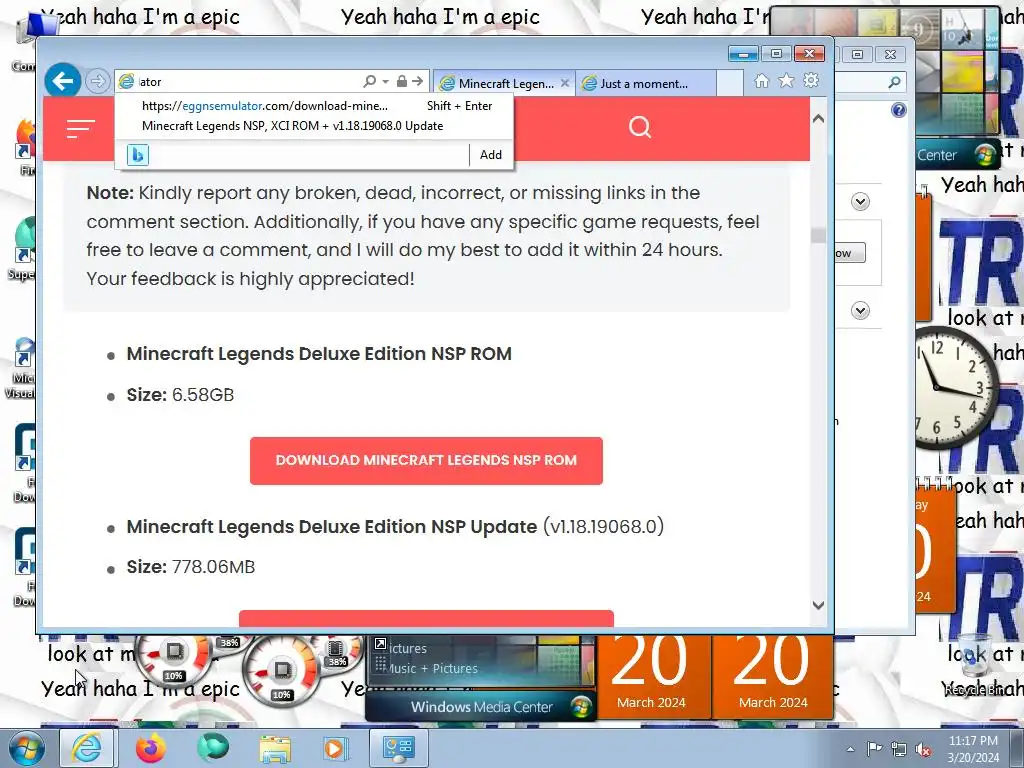
Task: Click the left 20 March 2024 calendar gadget
Action: pyautogui.click(x=653, y=677)
